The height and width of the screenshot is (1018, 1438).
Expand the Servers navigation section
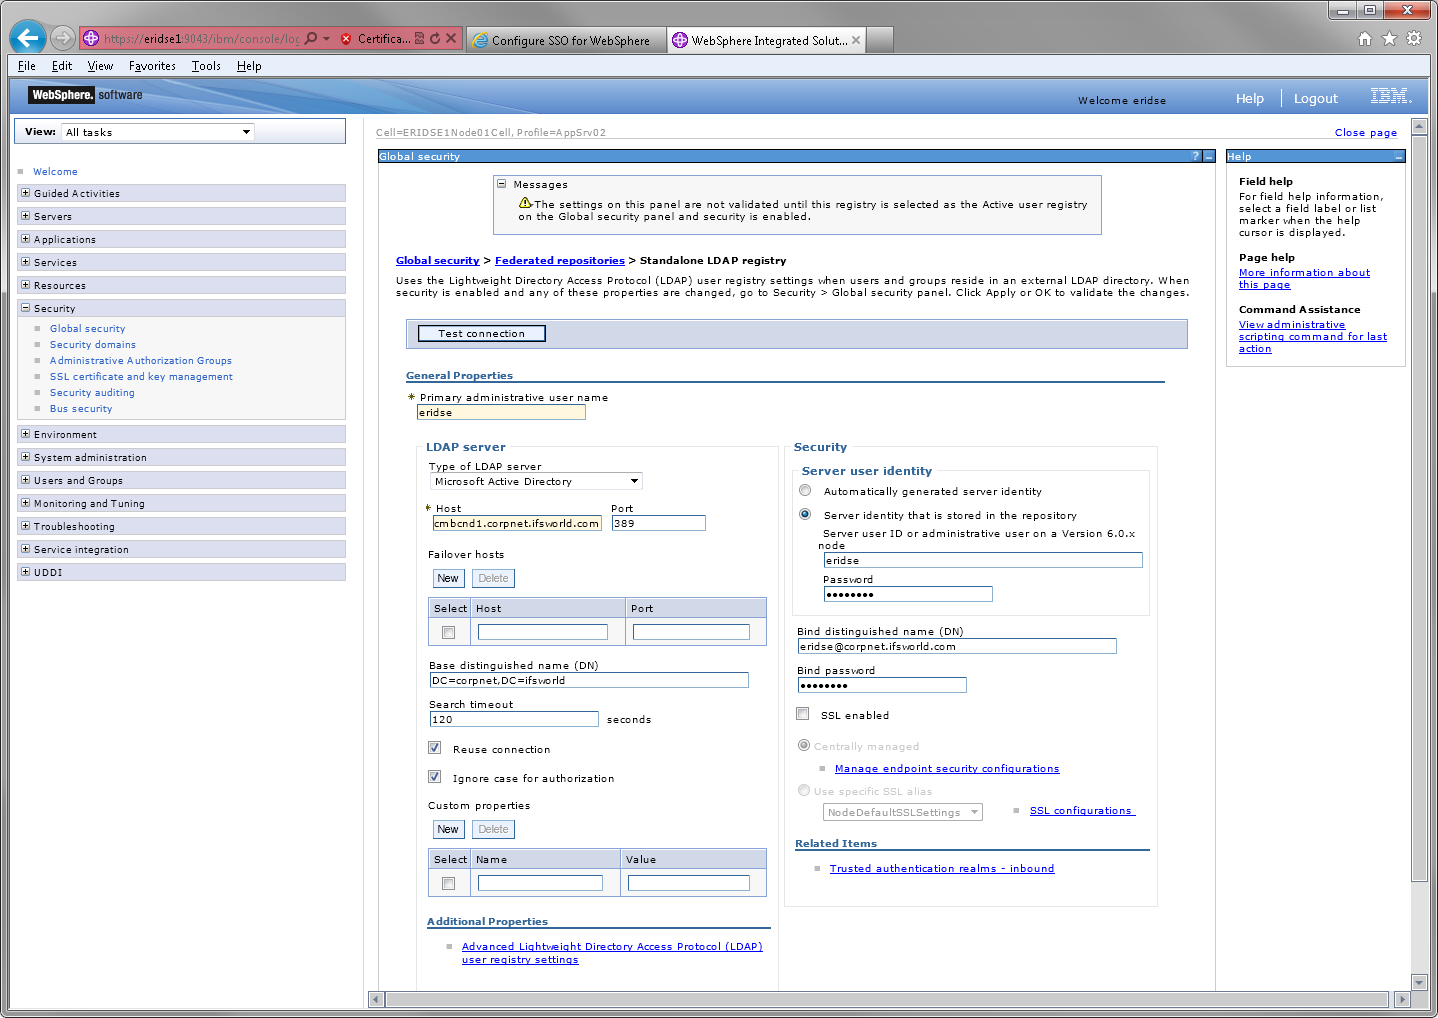pyautogui.click(x=26, y=216)
